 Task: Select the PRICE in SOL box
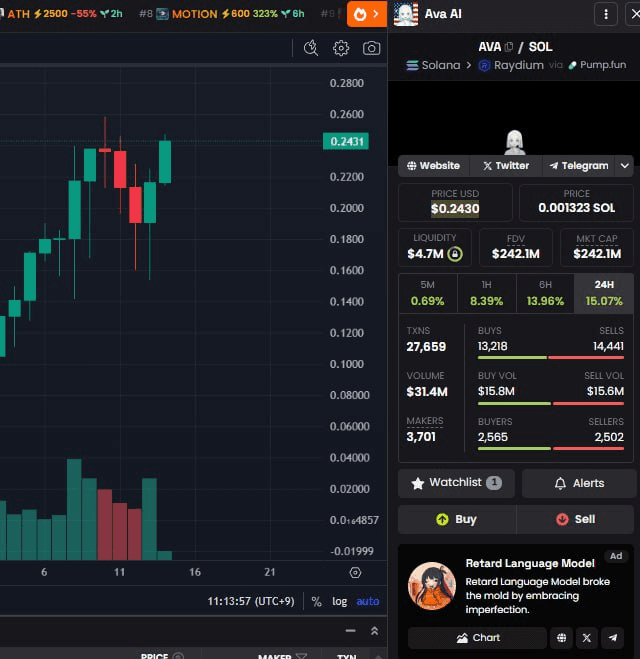pyautogui.click(x=576, y=202)
